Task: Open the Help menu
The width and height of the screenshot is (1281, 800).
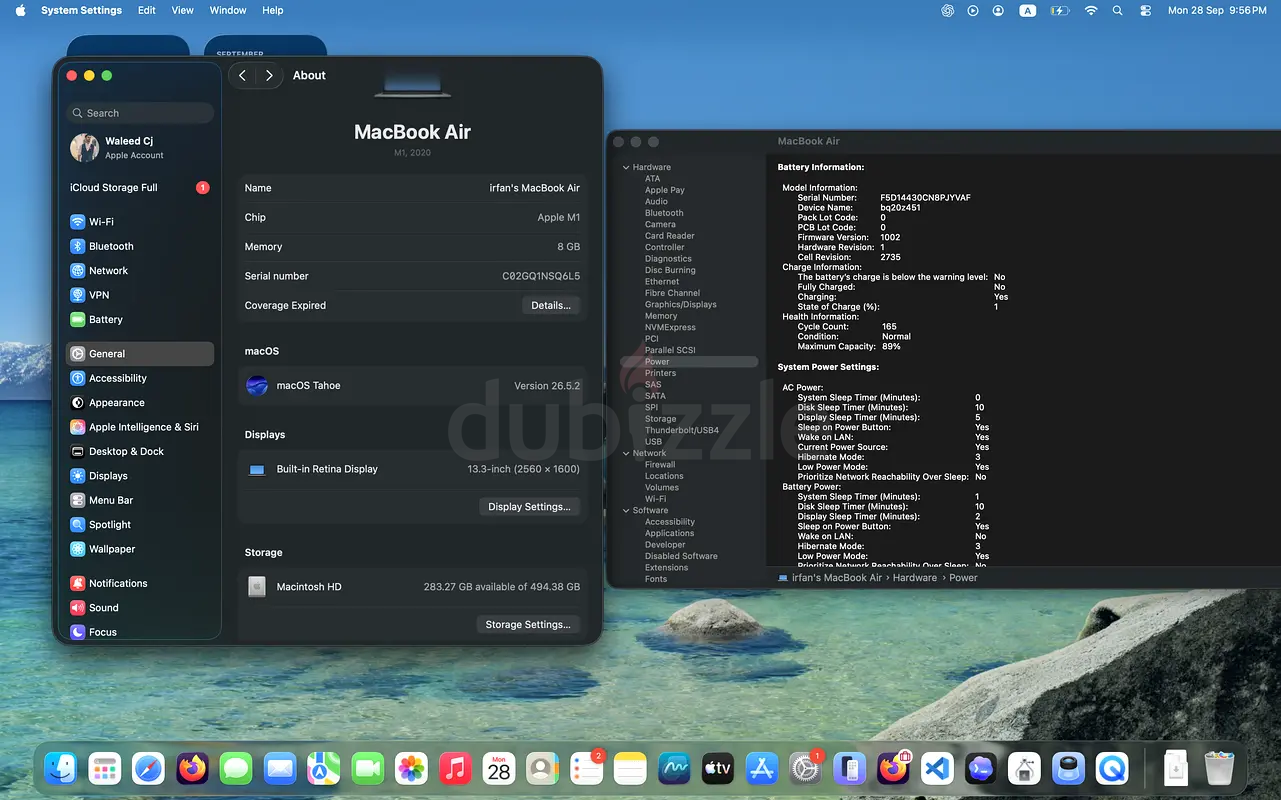Action: tap(273, 10)
